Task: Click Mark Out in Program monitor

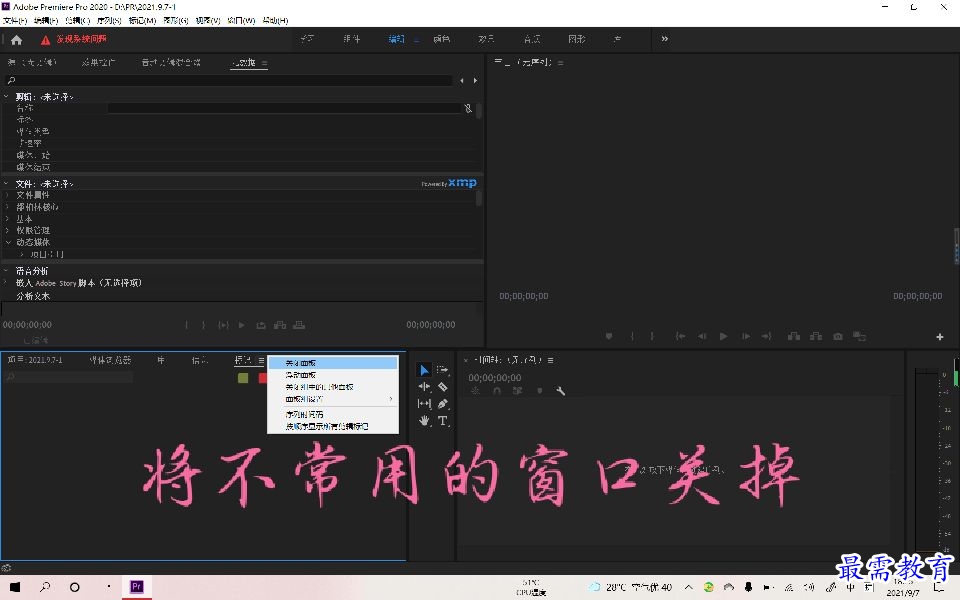Action: [652, 336]
